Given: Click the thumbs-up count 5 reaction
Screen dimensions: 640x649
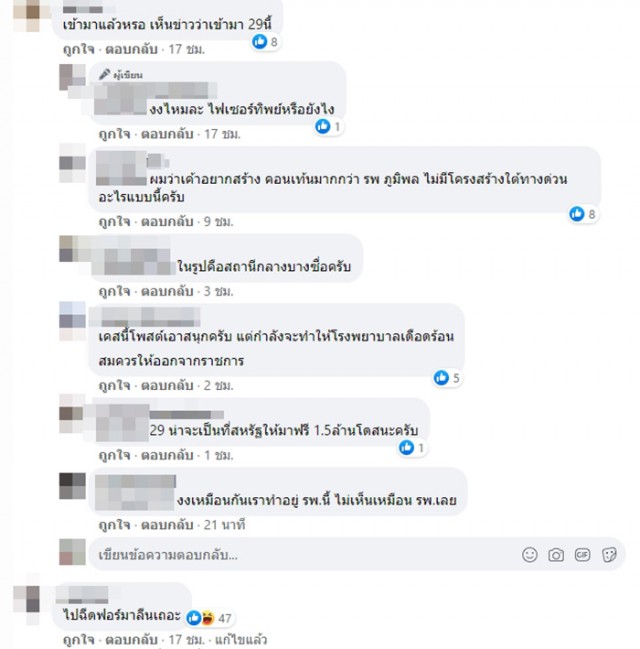Looking at the screenshot, I should point(447,377).
